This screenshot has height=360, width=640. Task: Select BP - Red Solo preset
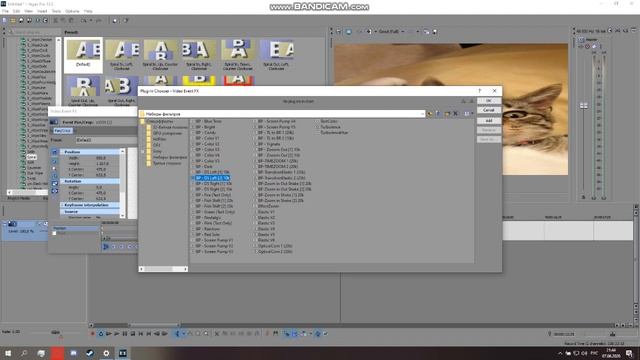tap(207, 235)
